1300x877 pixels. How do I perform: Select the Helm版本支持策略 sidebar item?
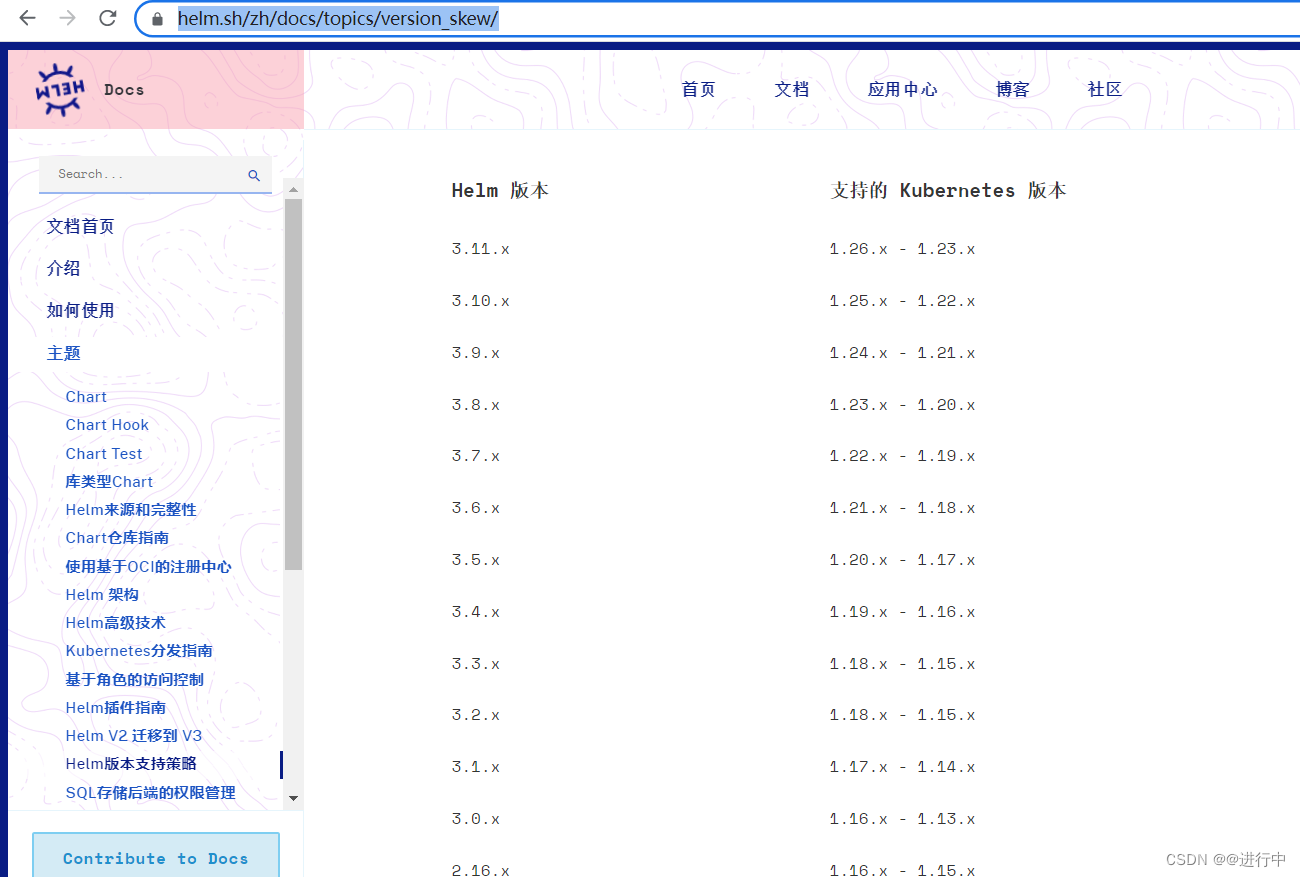(128, 763)
